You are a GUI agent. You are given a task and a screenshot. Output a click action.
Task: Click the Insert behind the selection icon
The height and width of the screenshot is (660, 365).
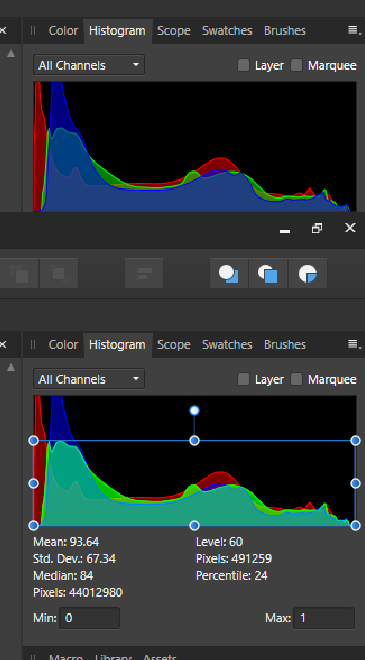[x=229, y=274]
